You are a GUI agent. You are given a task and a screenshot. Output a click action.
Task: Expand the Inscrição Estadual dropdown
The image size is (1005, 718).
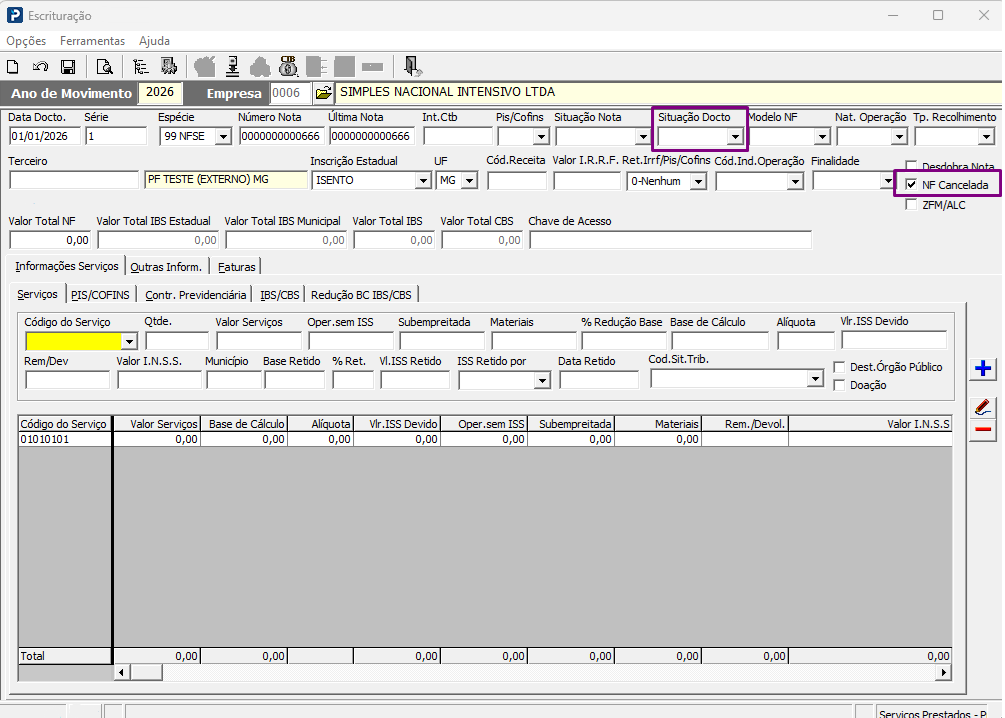[x=423, y=181]
